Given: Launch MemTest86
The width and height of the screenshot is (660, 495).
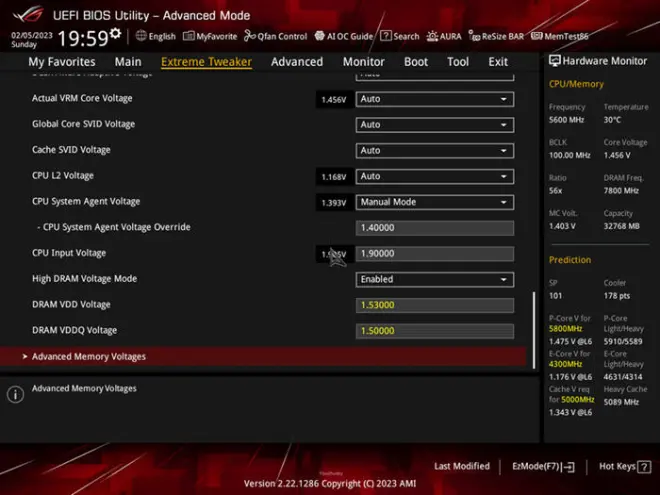Looking at the screenshot, I should coord(560,36).
